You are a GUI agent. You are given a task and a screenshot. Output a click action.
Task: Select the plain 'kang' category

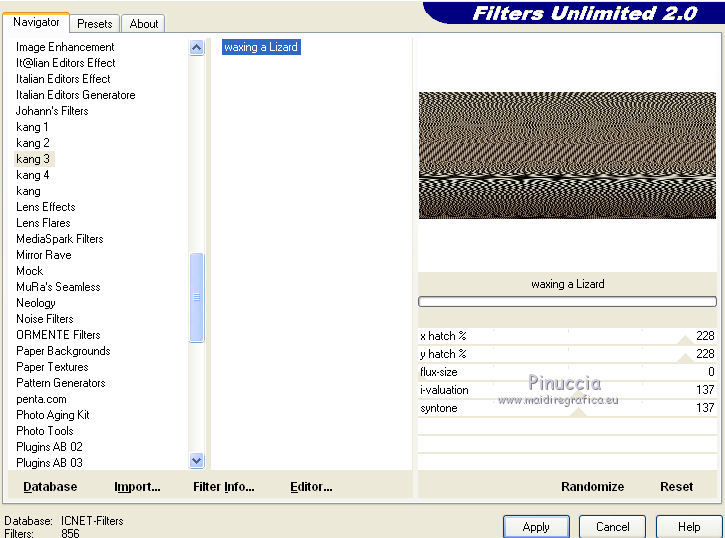tap(29, 191)
